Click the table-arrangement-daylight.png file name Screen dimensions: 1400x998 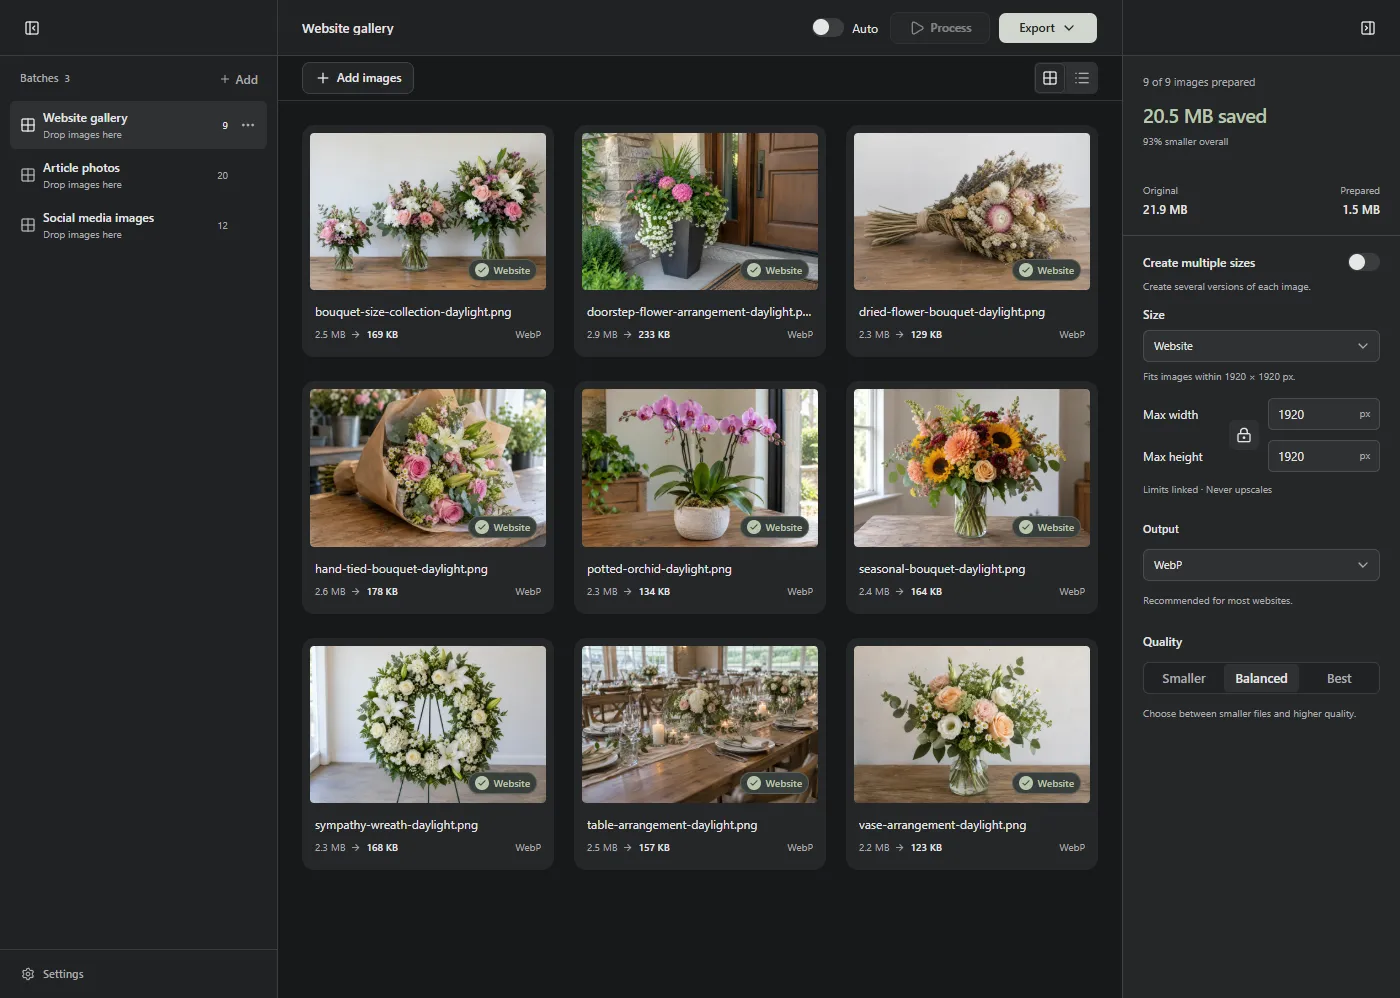[x=672, y=825]
